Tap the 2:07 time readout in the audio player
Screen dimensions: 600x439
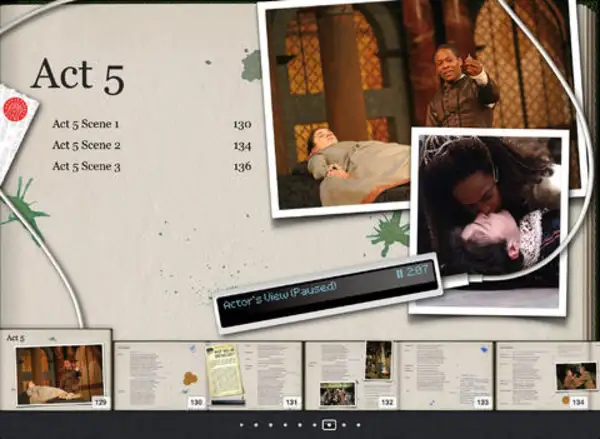point(417,271)
